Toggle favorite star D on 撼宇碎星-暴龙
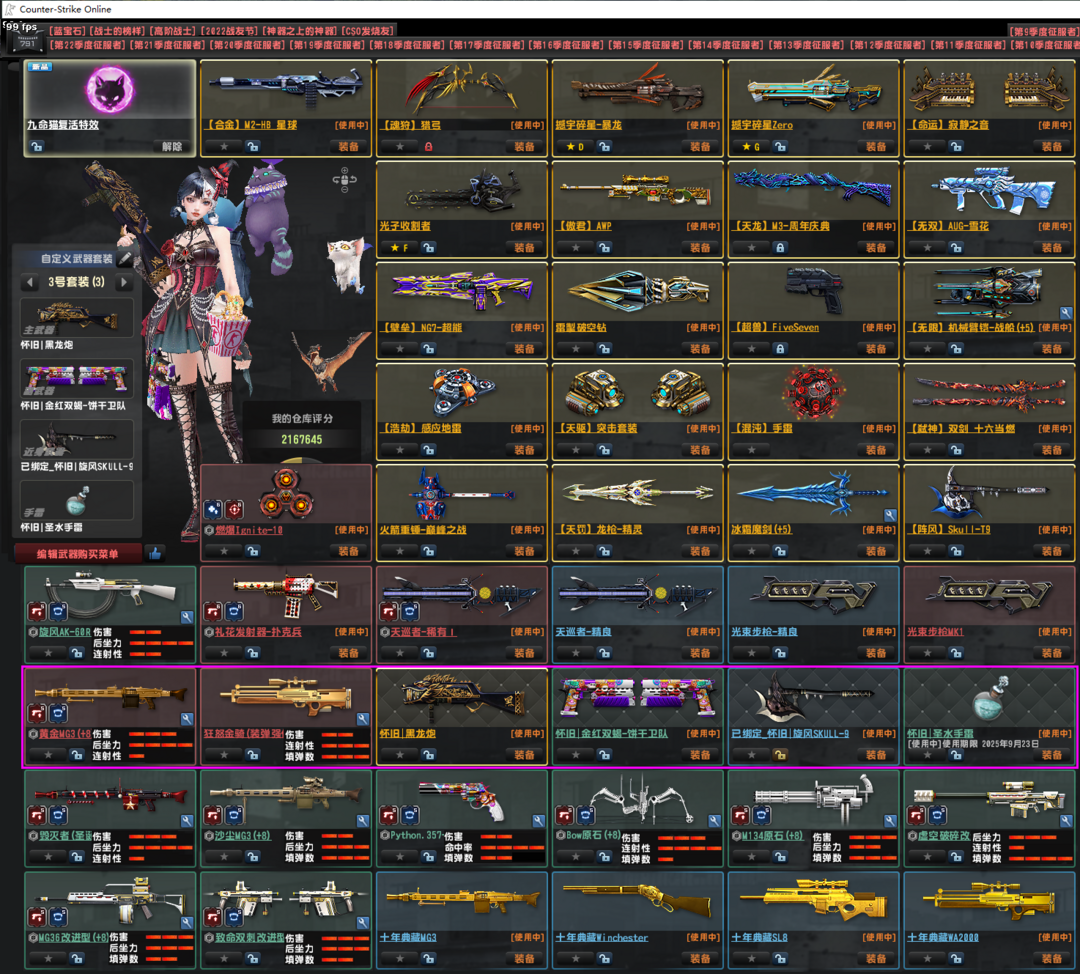This screenshot has height=974, width=1080. [x=575, y=147]
